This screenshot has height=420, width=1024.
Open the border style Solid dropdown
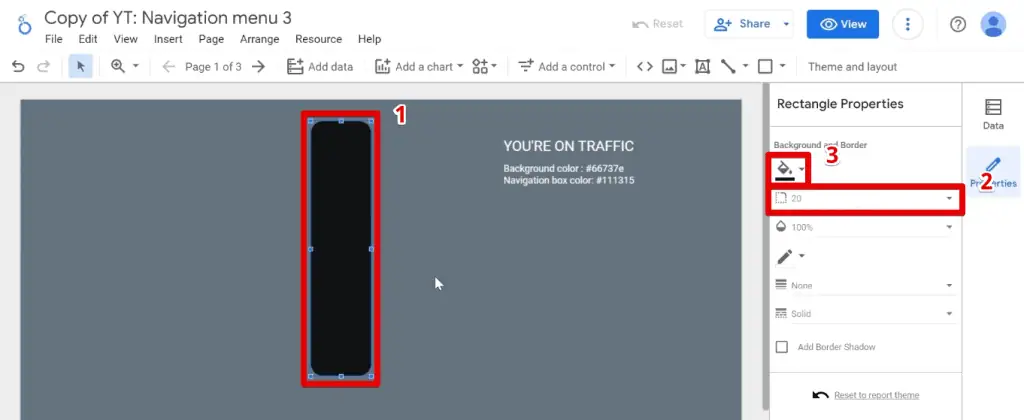click(863, 314)
